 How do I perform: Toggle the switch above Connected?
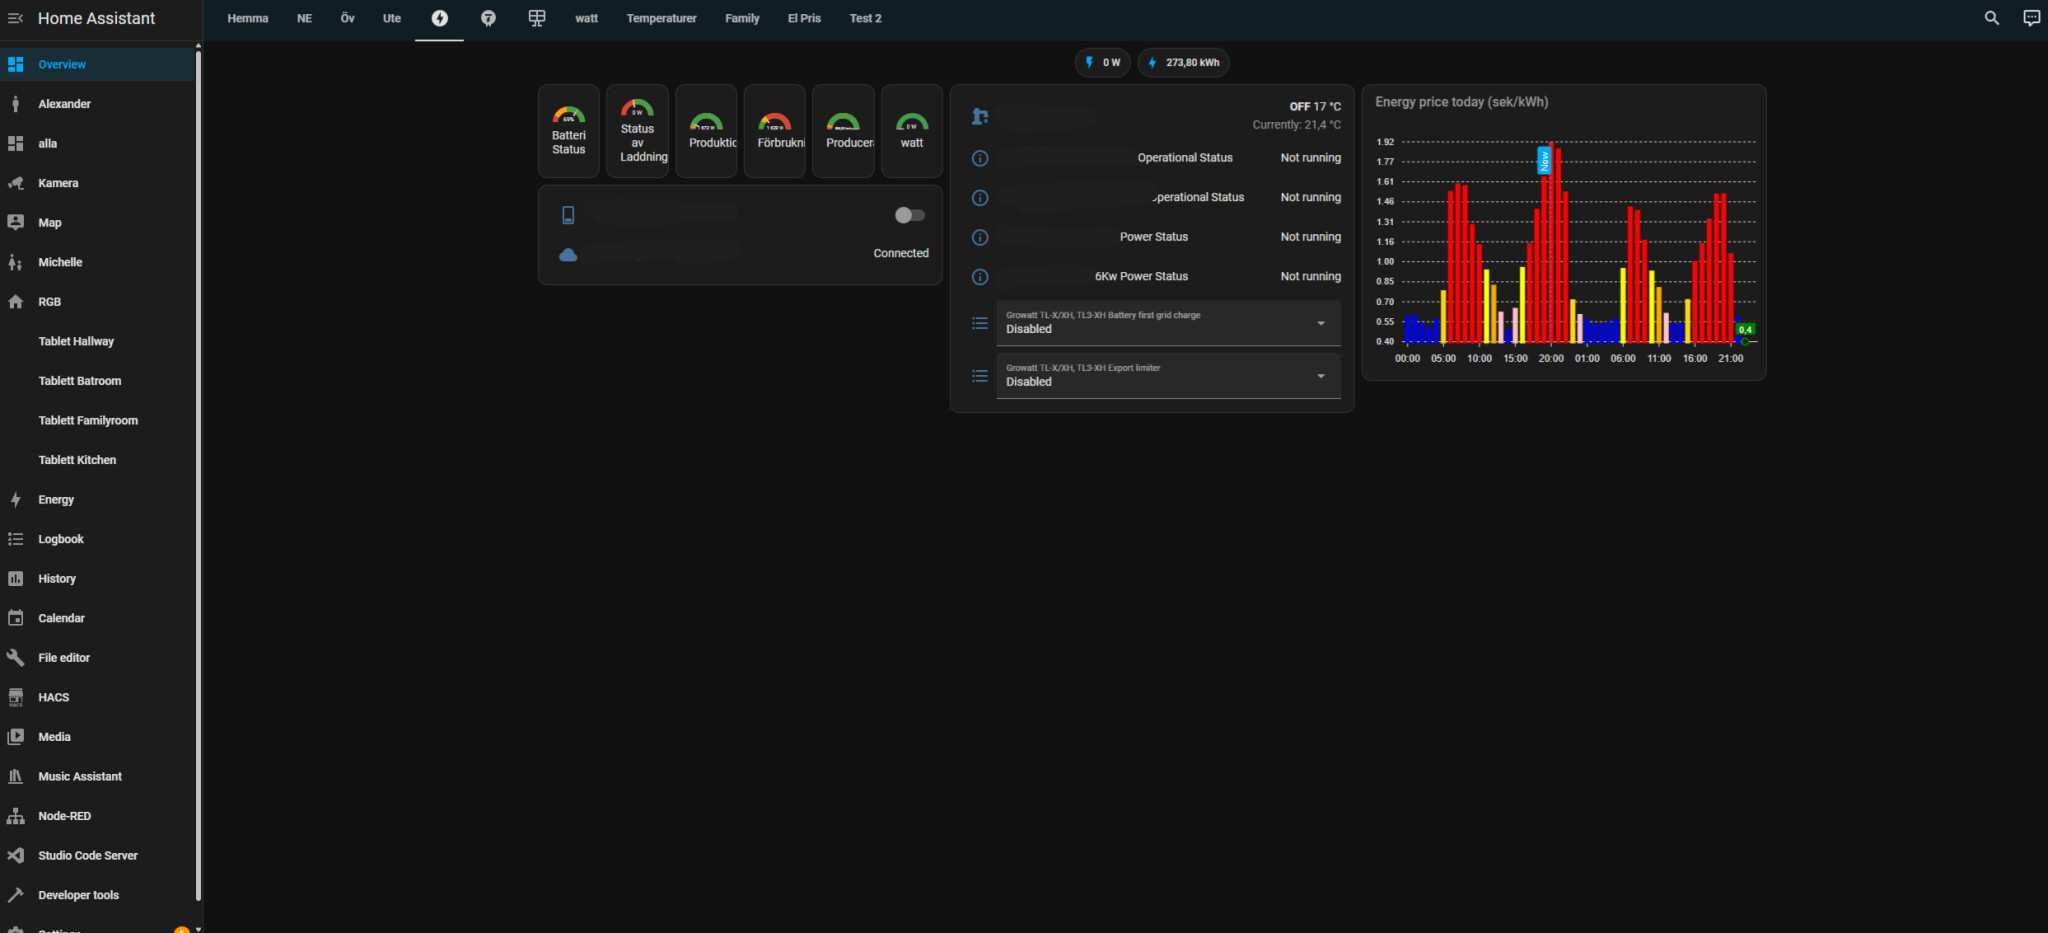point(909,215)
